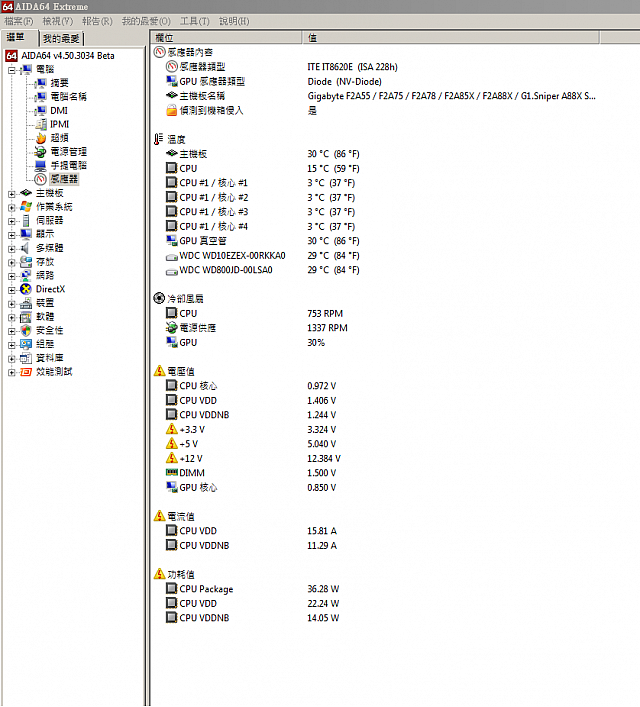
Task: Click the 摘要 summary icon
Action: [x=41, y=83]
